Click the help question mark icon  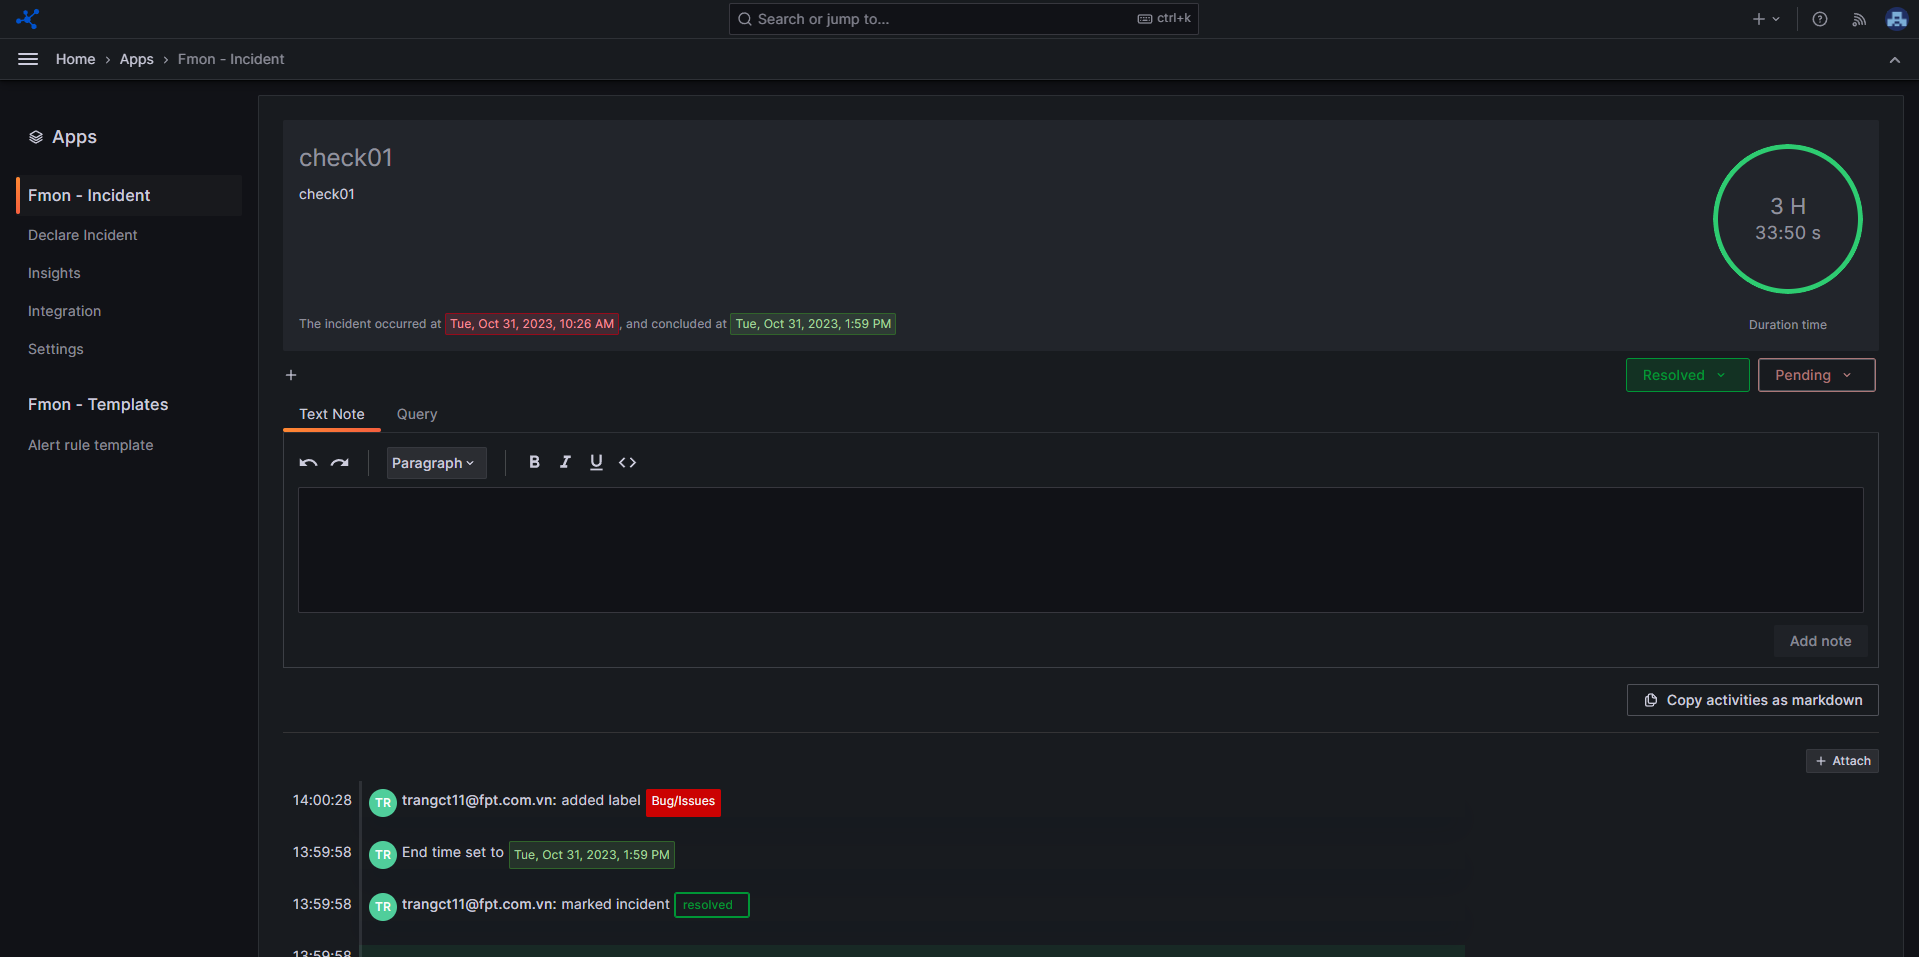coord(1819,19)
